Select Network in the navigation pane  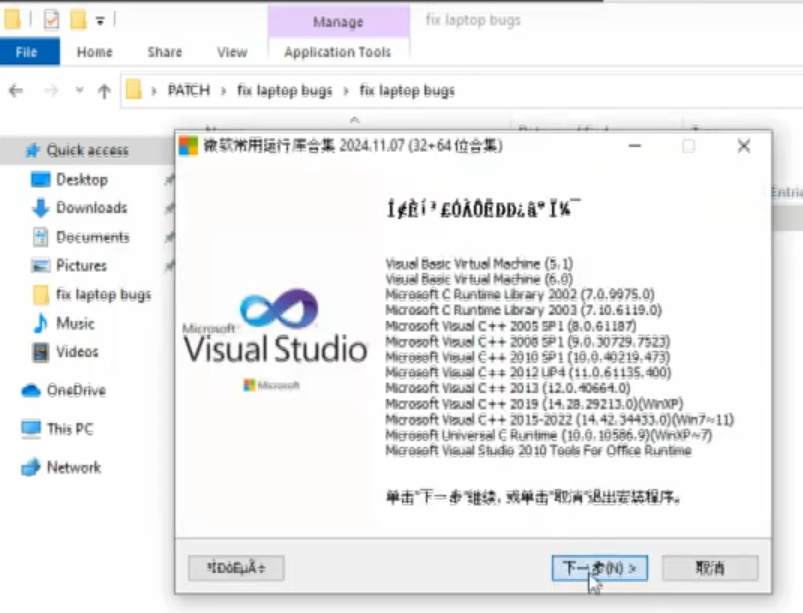74,467
